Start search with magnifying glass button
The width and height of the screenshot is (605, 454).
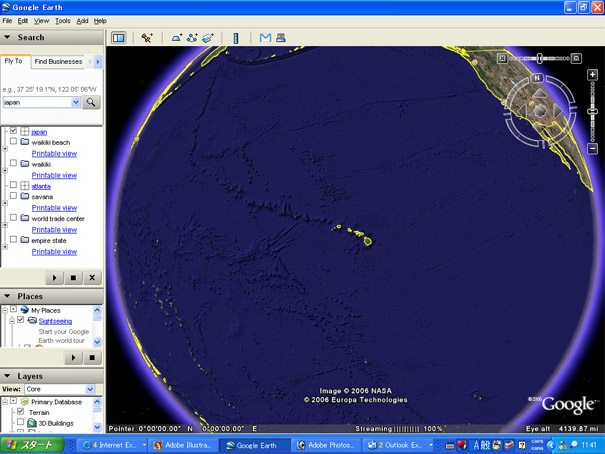pos(91,102)
